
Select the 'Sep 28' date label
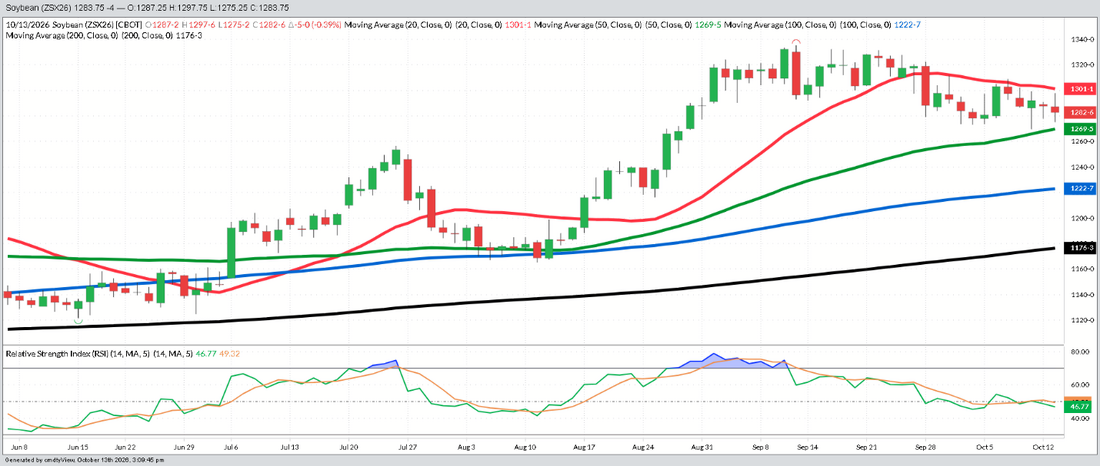pos(927,446)
